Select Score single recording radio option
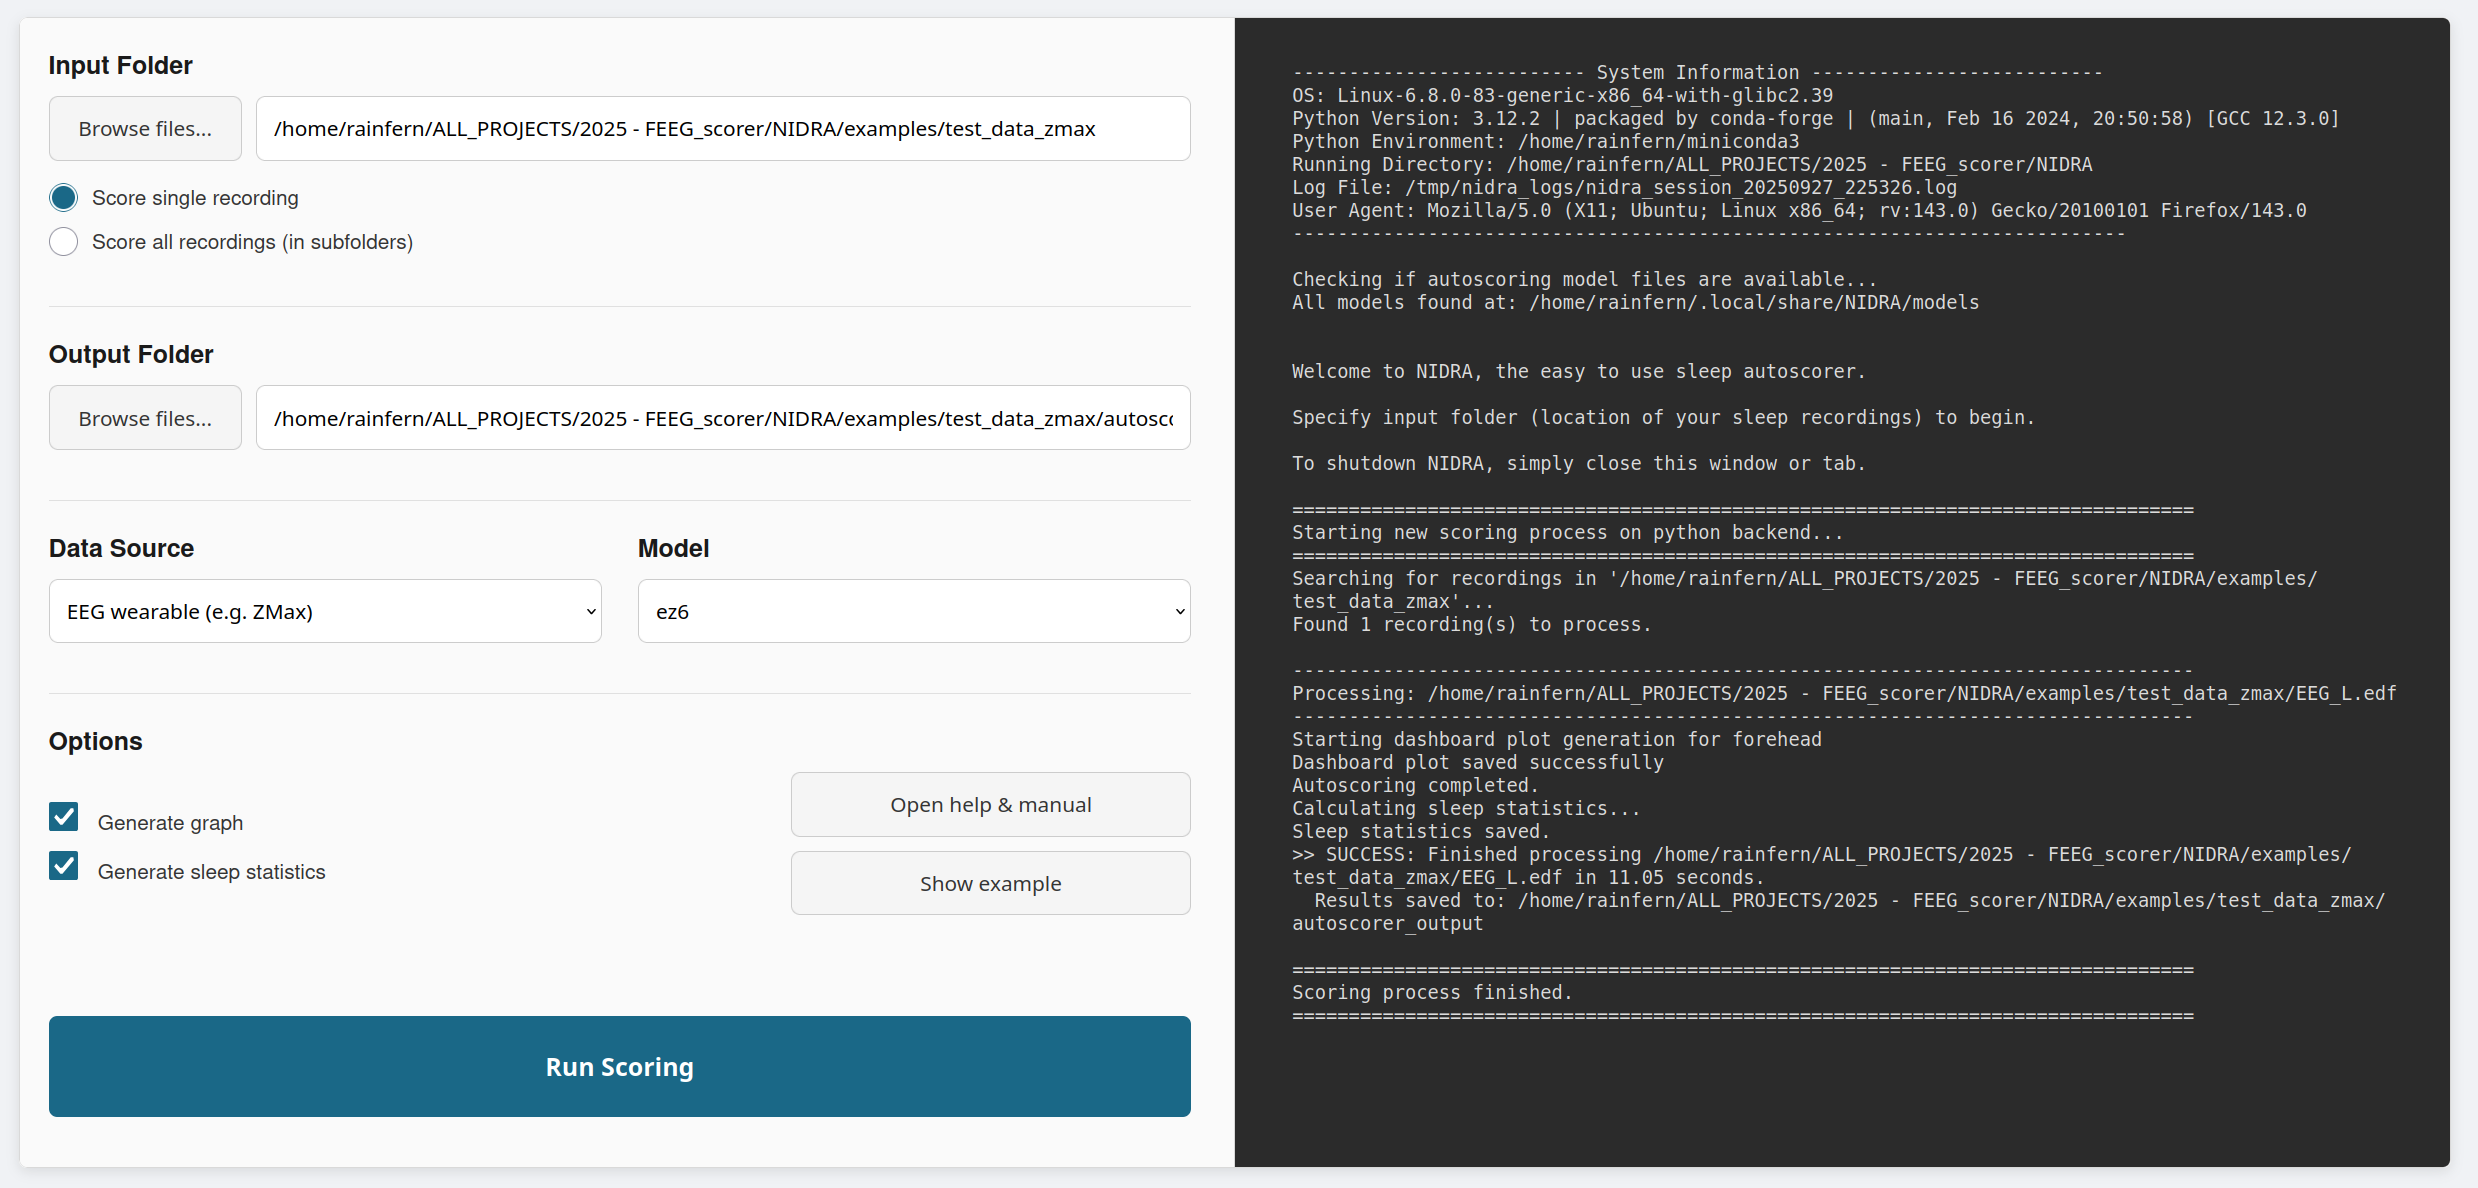Image resolution: width=2478 pixels, height=1188 pixels. [64, 198]
